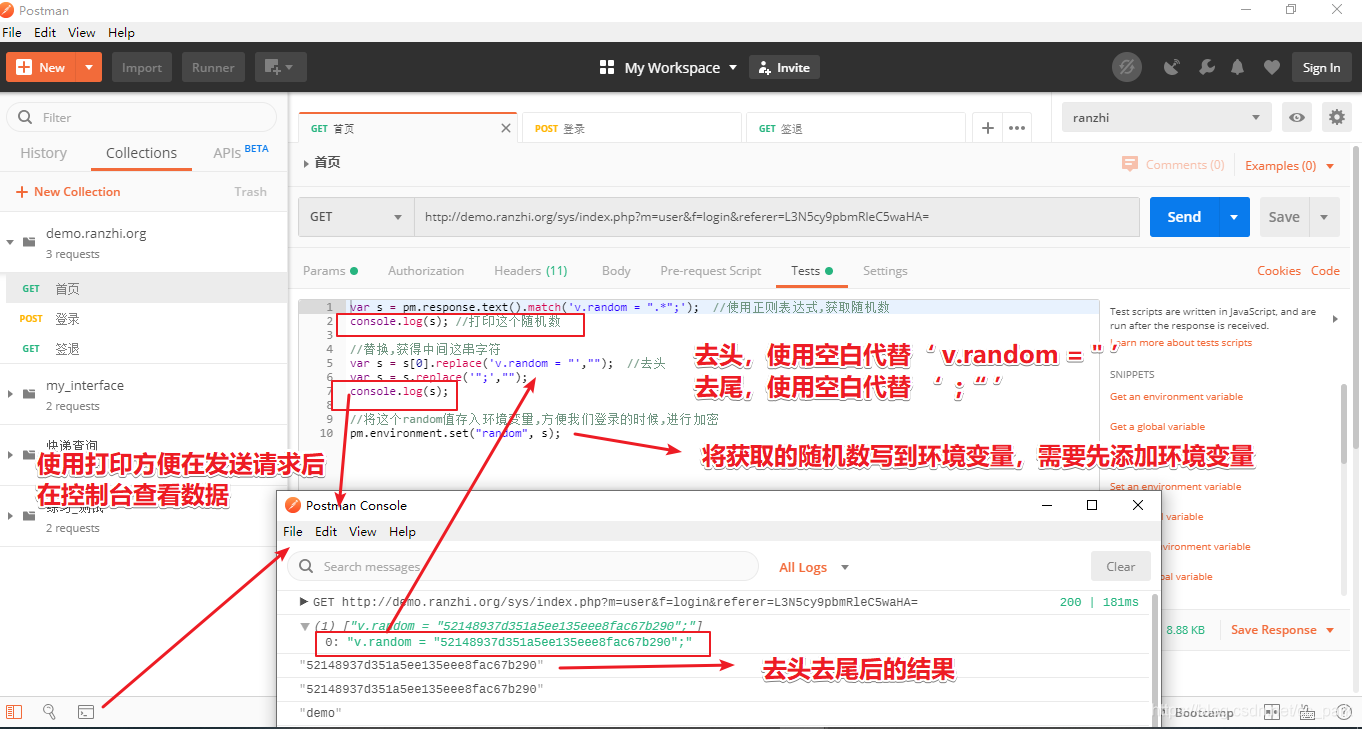1362x729 pixels.
Task: Click the Comments speech bubble icon
Action: pos(1130,164)
